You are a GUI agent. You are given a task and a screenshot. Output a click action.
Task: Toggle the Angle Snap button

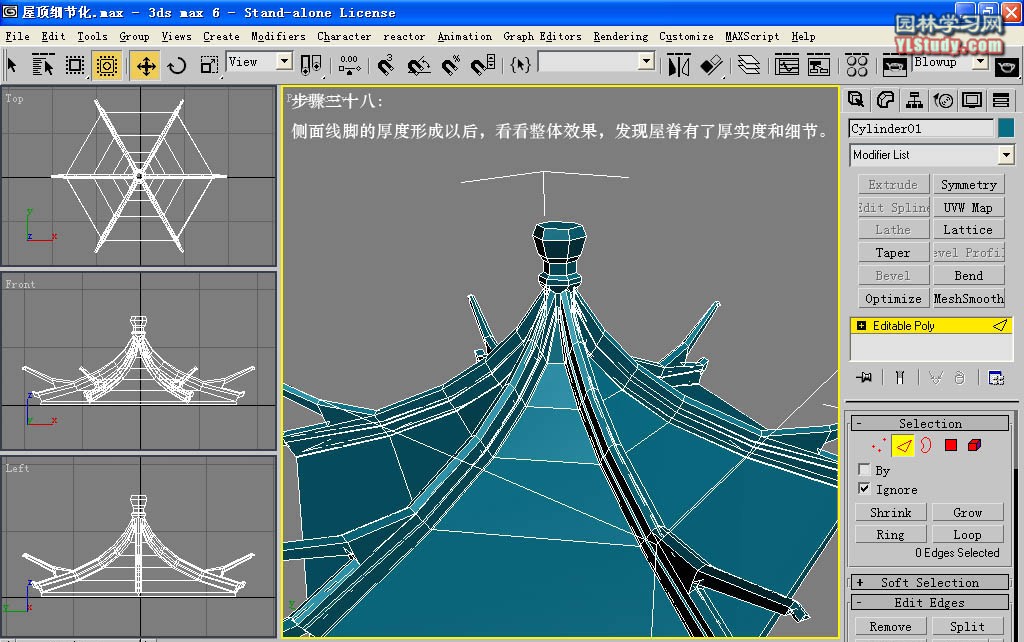point(419,65)
